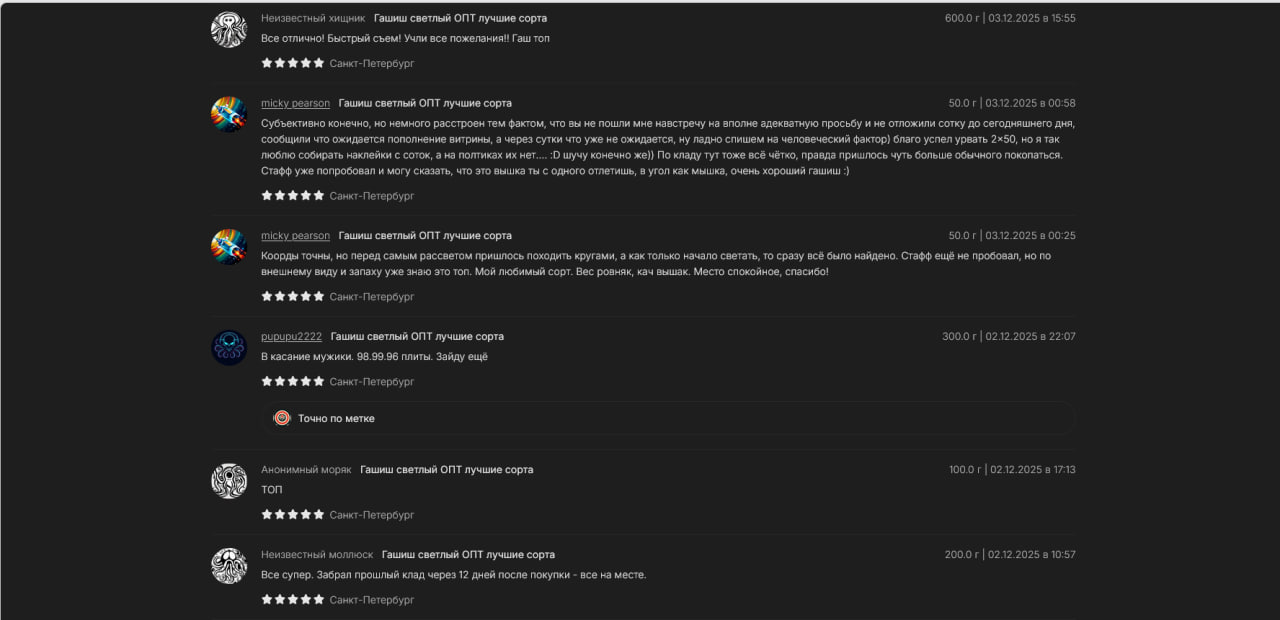Open the micky pearson profile link at 00:58
The width and height of the screenshot is (1280, 620).
(295, 103)
